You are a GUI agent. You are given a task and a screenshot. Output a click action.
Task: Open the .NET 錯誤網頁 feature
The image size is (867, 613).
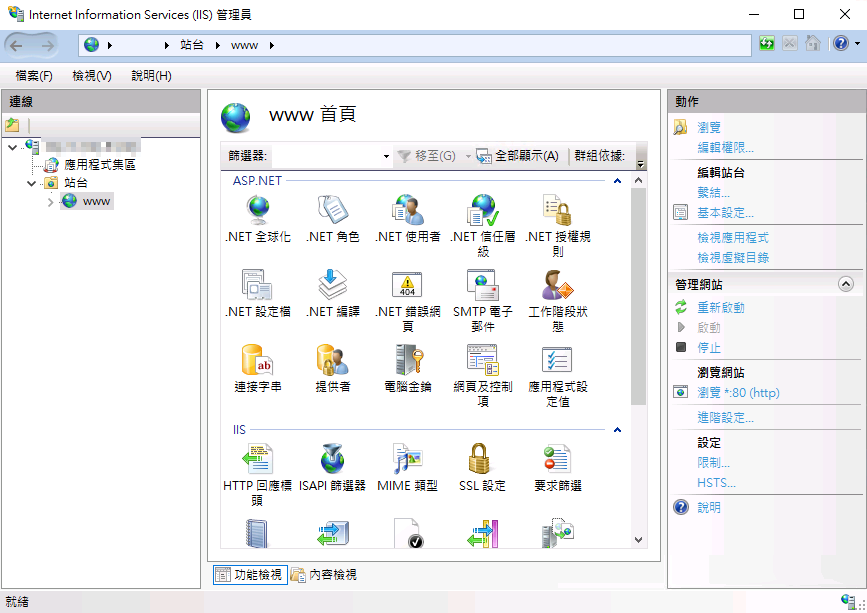pos(408,301)
